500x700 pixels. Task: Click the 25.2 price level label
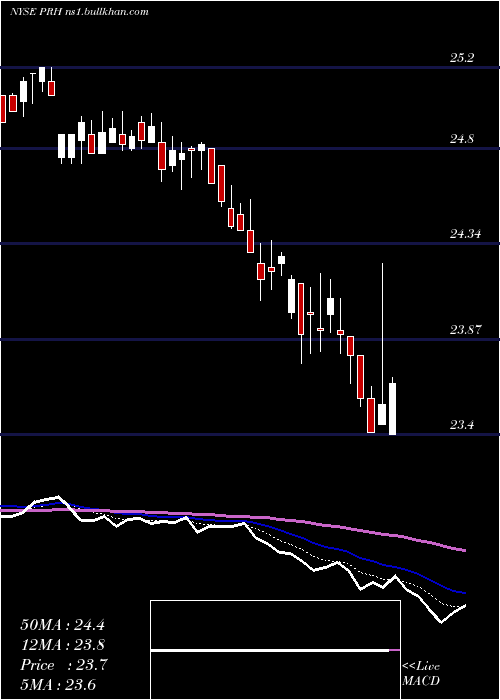[x=462, y=58]
